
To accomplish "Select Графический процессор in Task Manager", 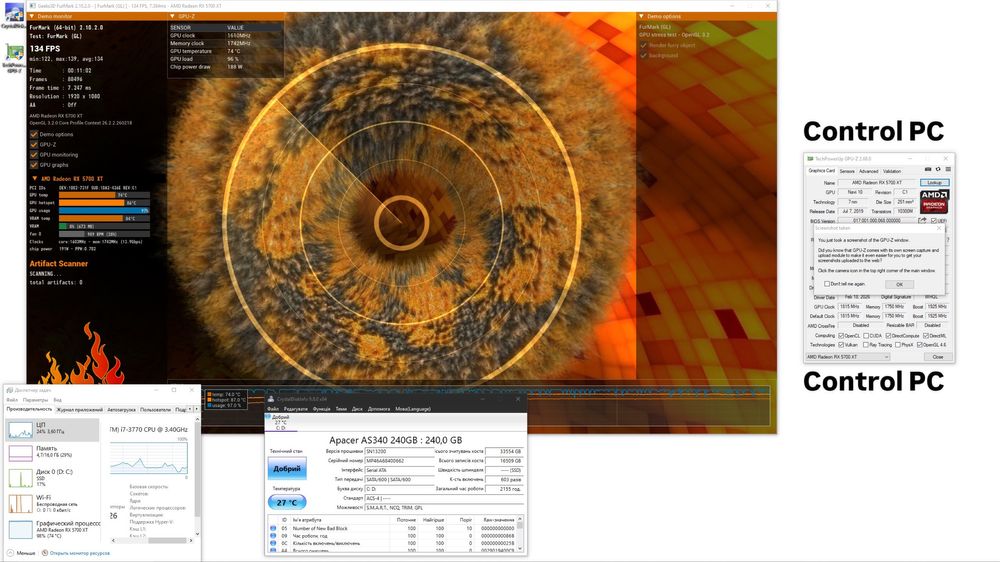I will 53,529.
